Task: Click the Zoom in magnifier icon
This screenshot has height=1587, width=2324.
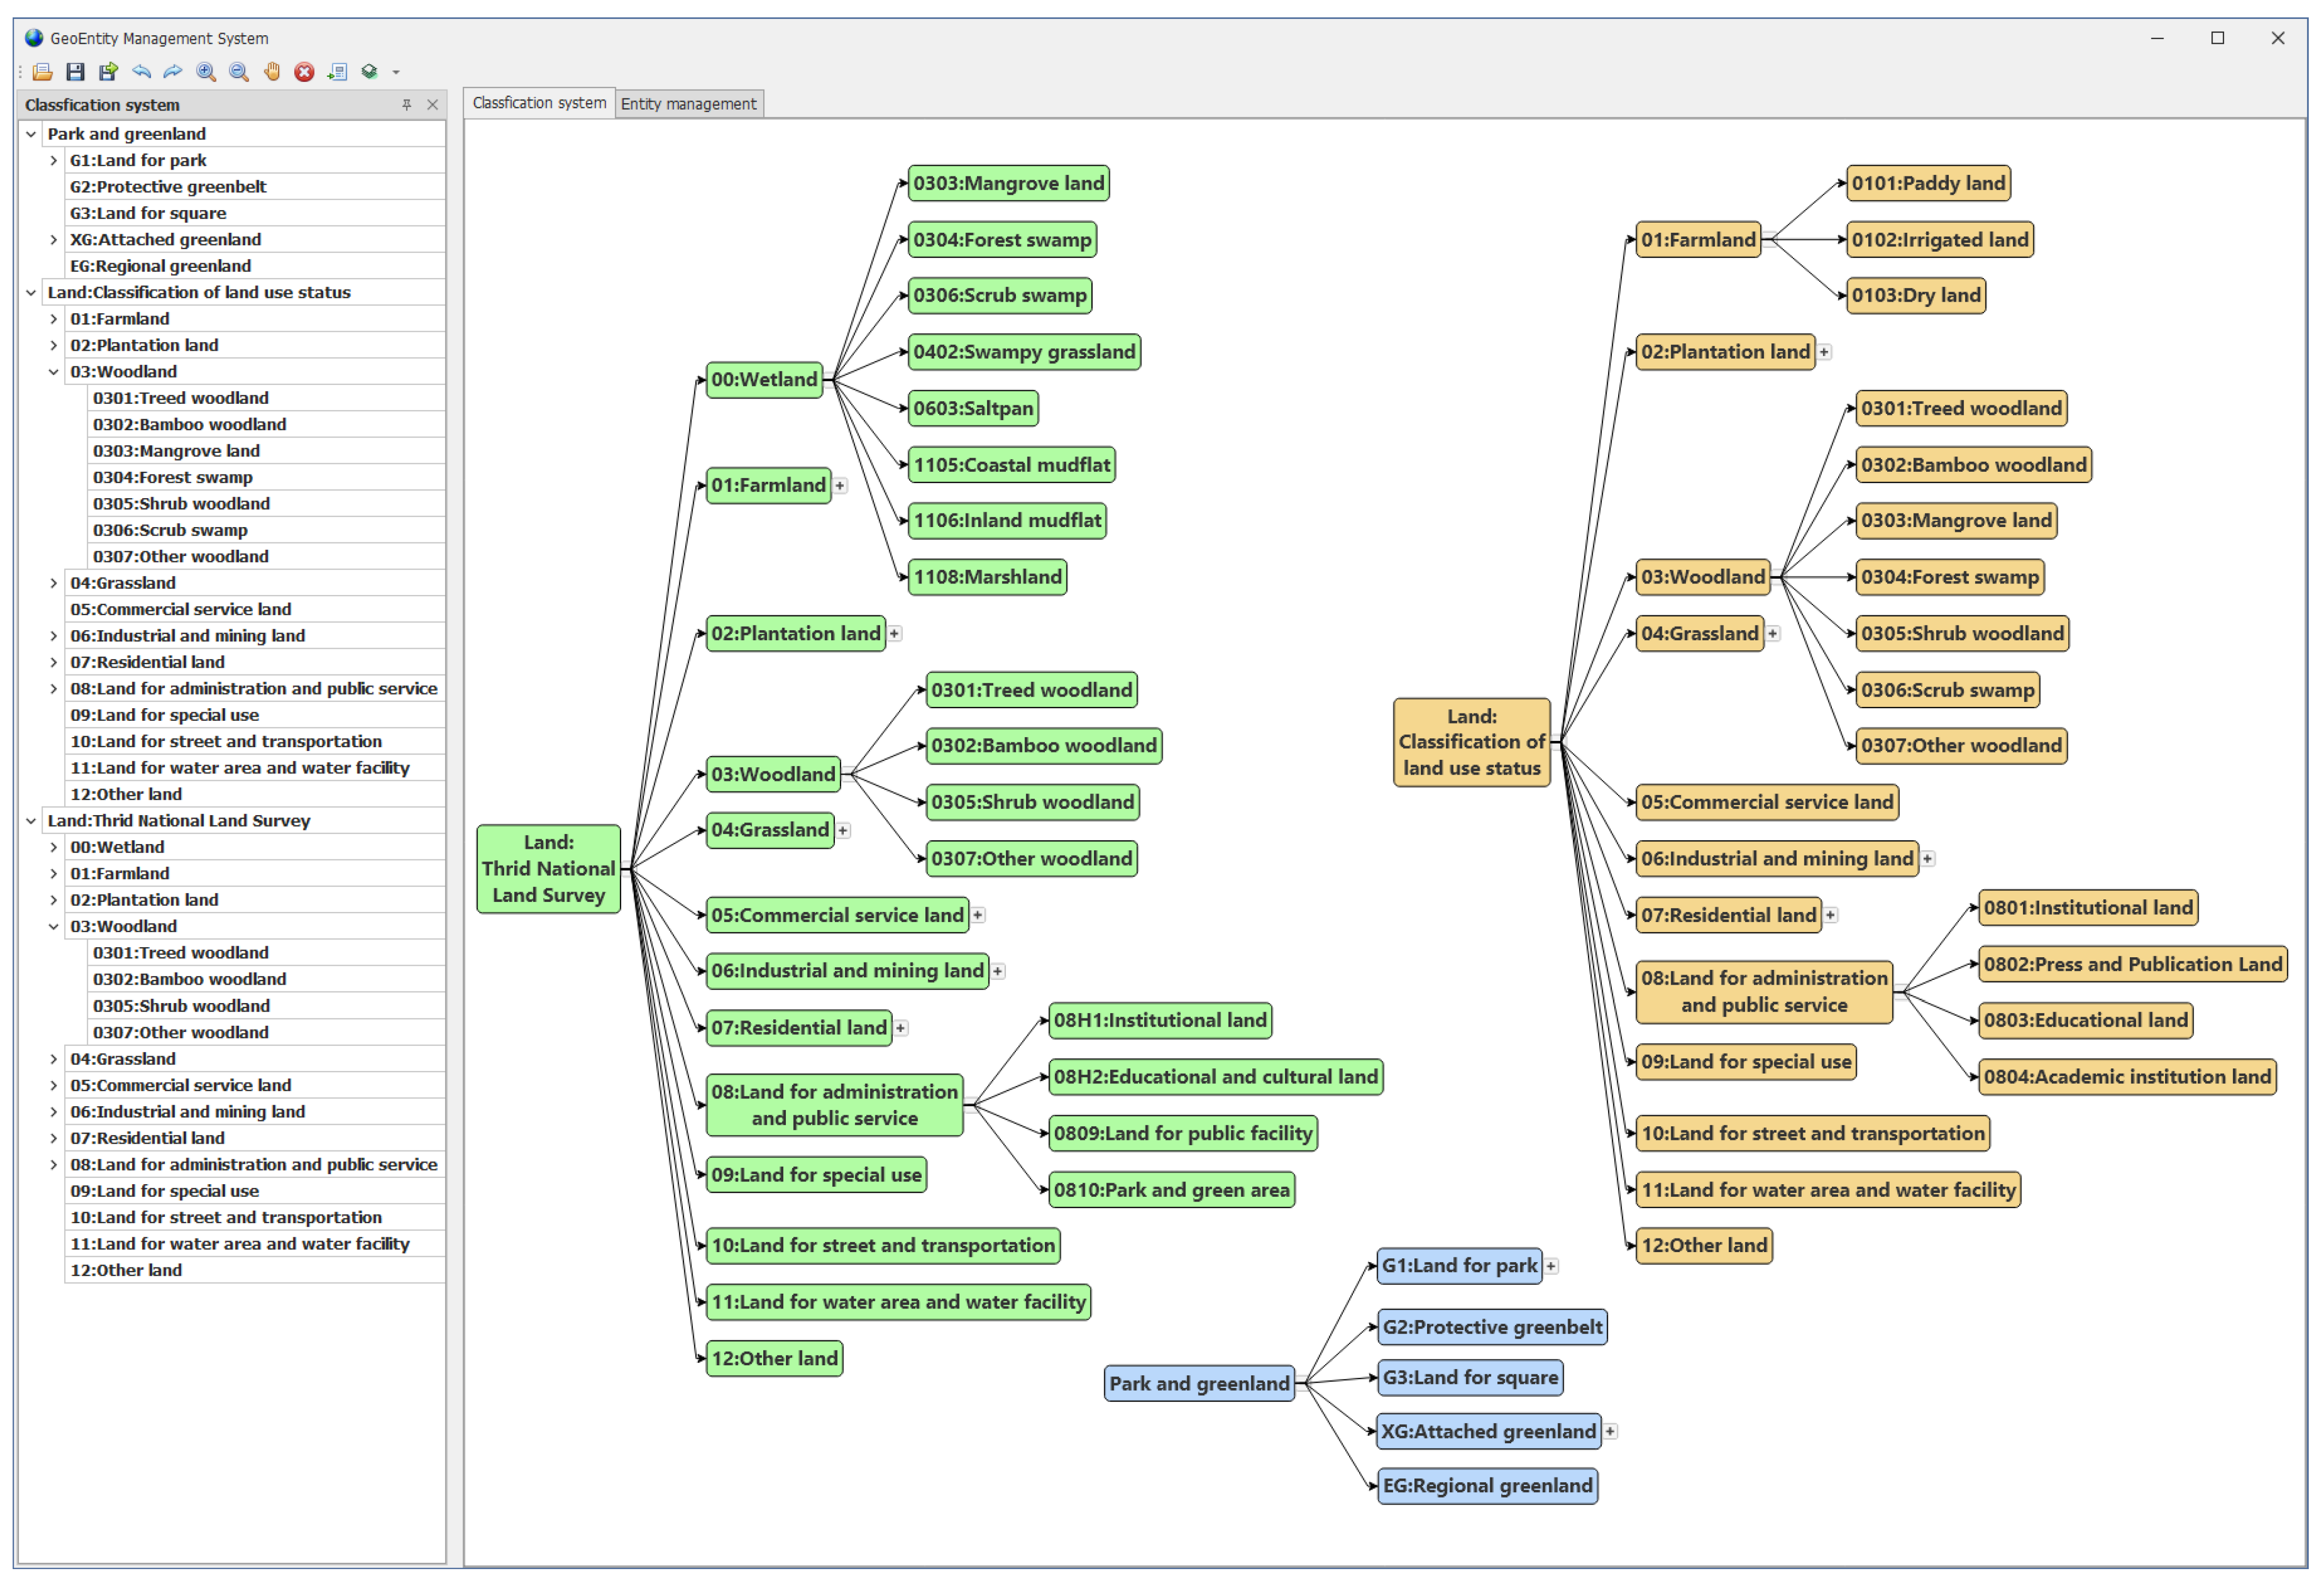Action: 206,72
